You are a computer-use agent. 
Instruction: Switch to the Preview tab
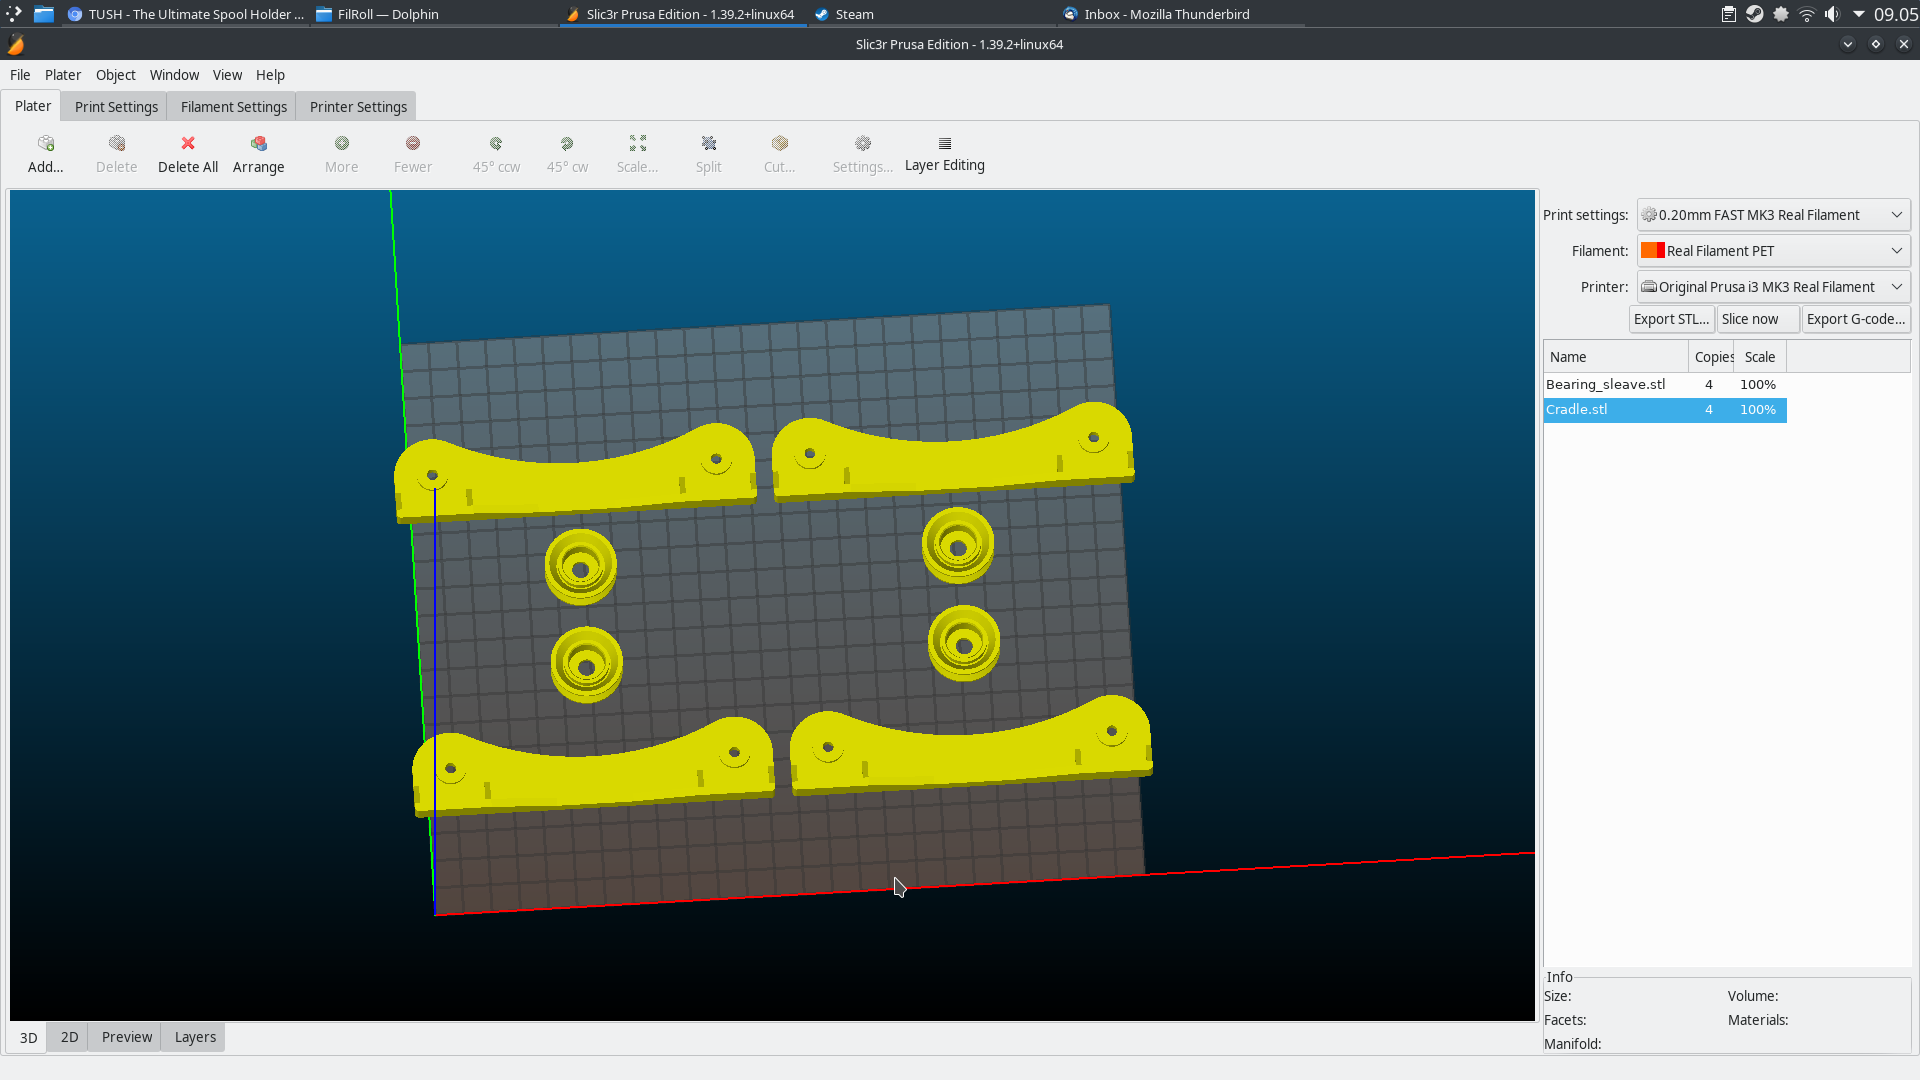pos(127,1037)
